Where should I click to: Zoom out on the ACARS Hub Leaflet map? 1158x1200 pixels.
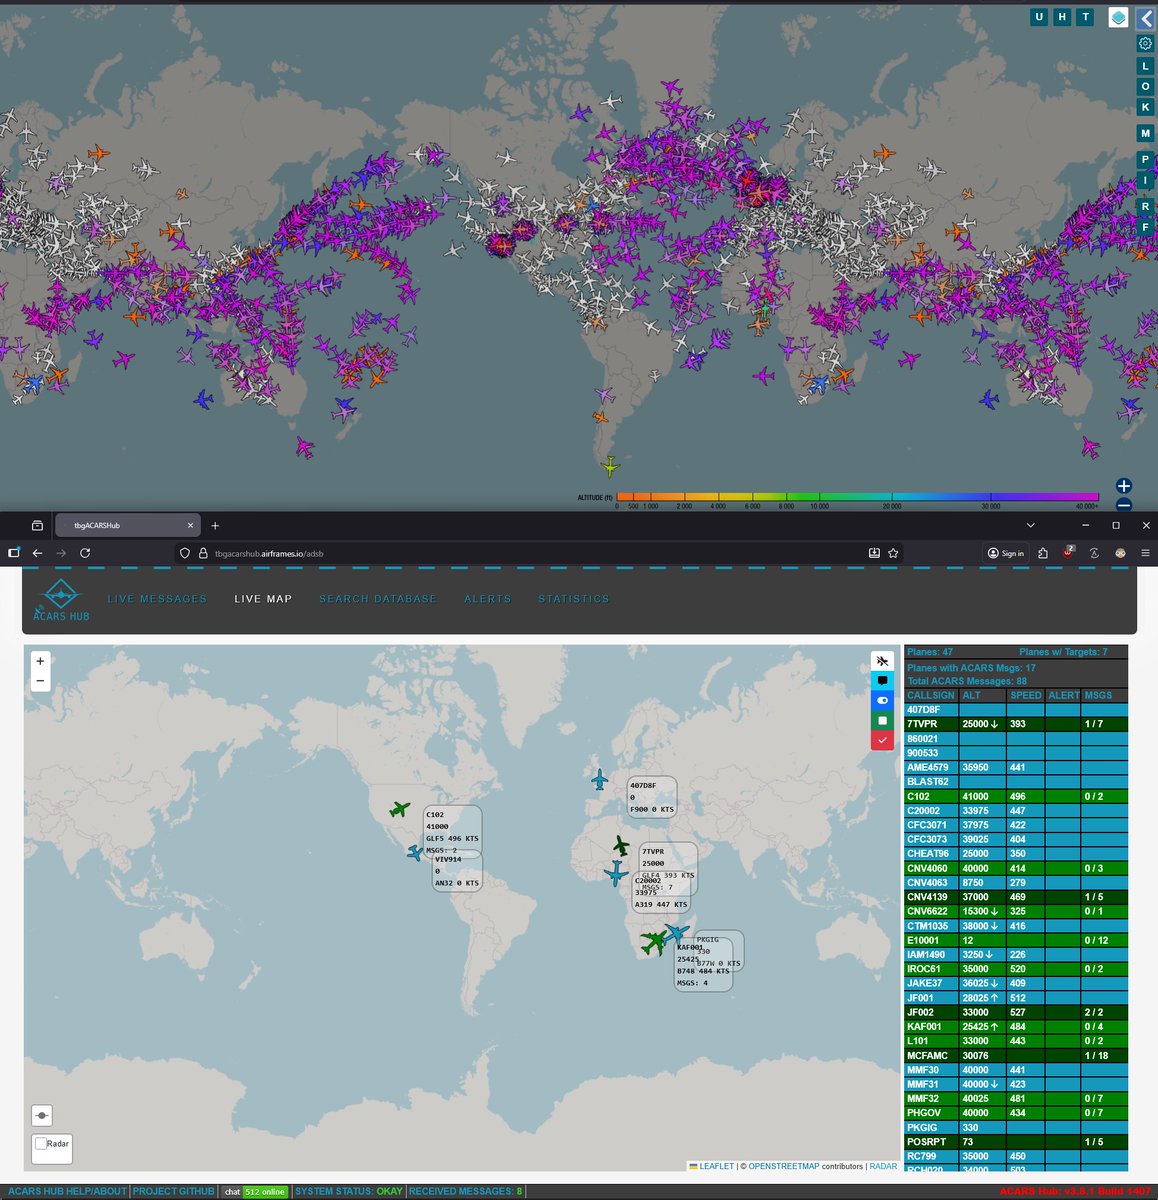coord(40,681)
